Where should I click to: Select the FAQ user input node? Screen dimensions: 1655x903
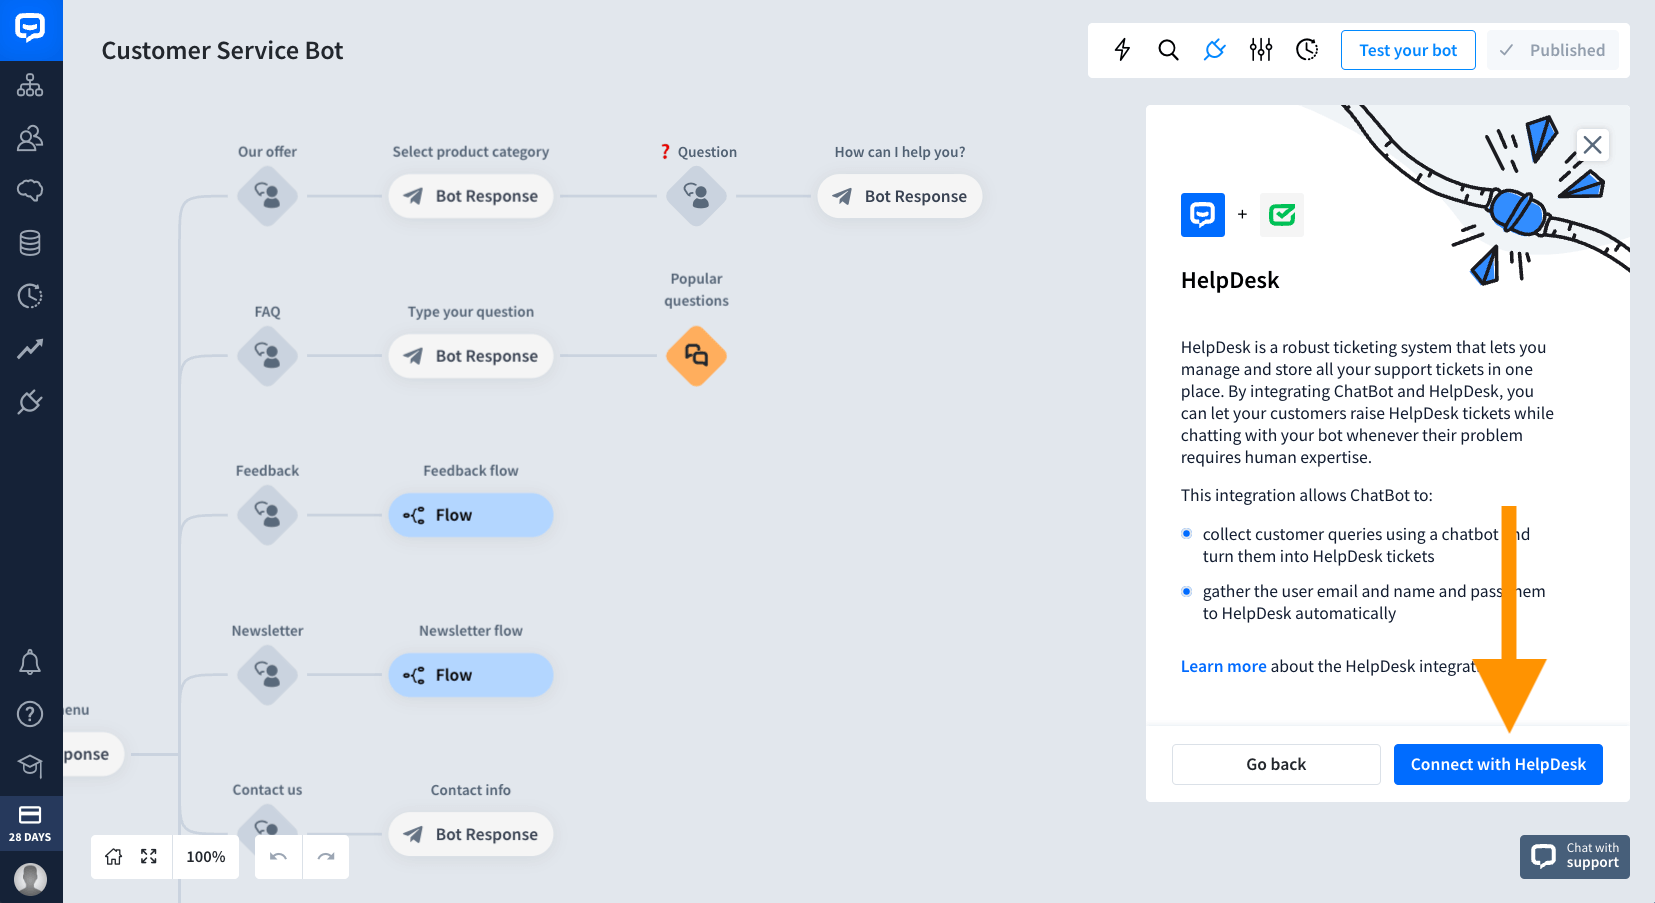(267, 356)
